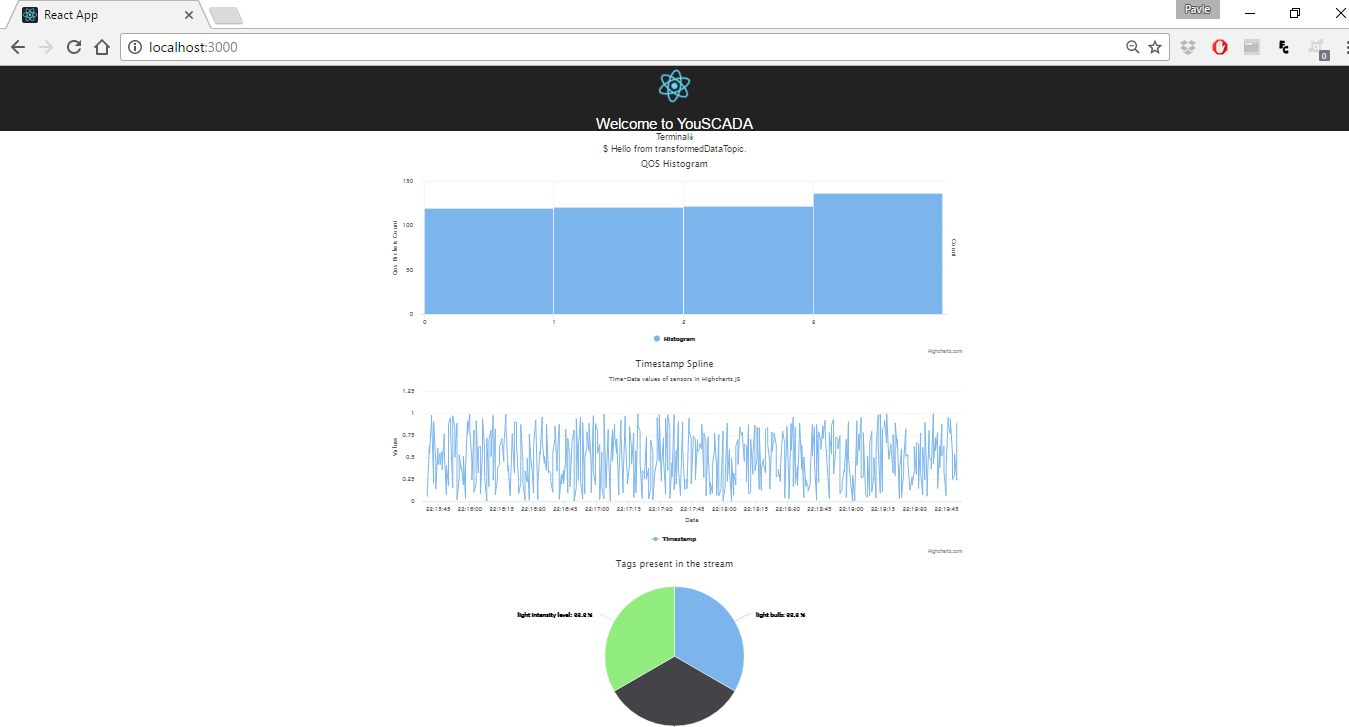Close the React App tab

pyautogui.click(x=188, y=15)
